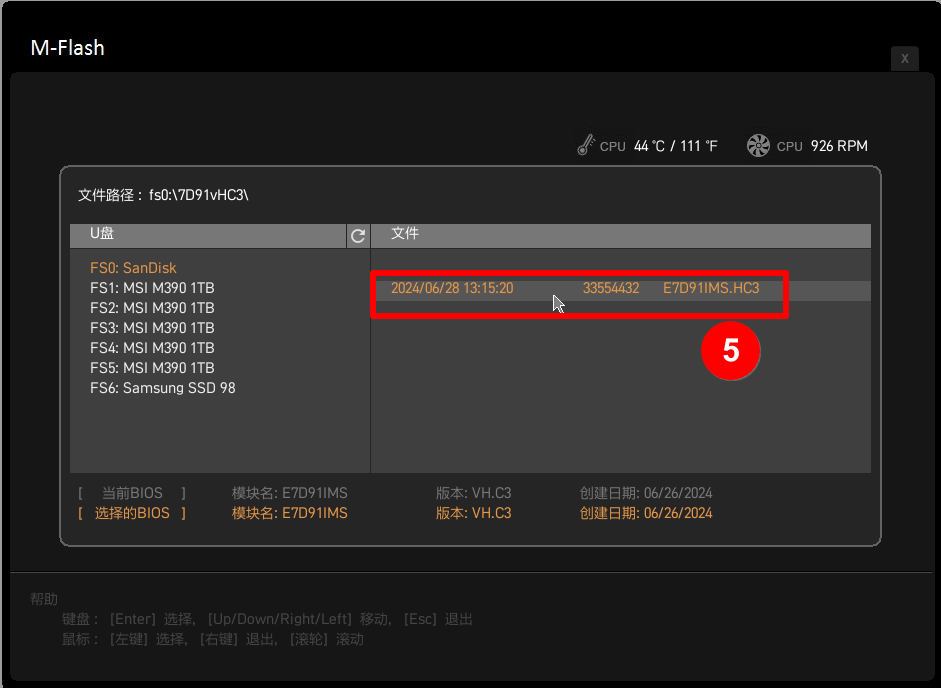The height and width of the screenshot is (688, 941).
Task: Select FS5: MSI M390 1TB drive
Action: pos(152,368)
